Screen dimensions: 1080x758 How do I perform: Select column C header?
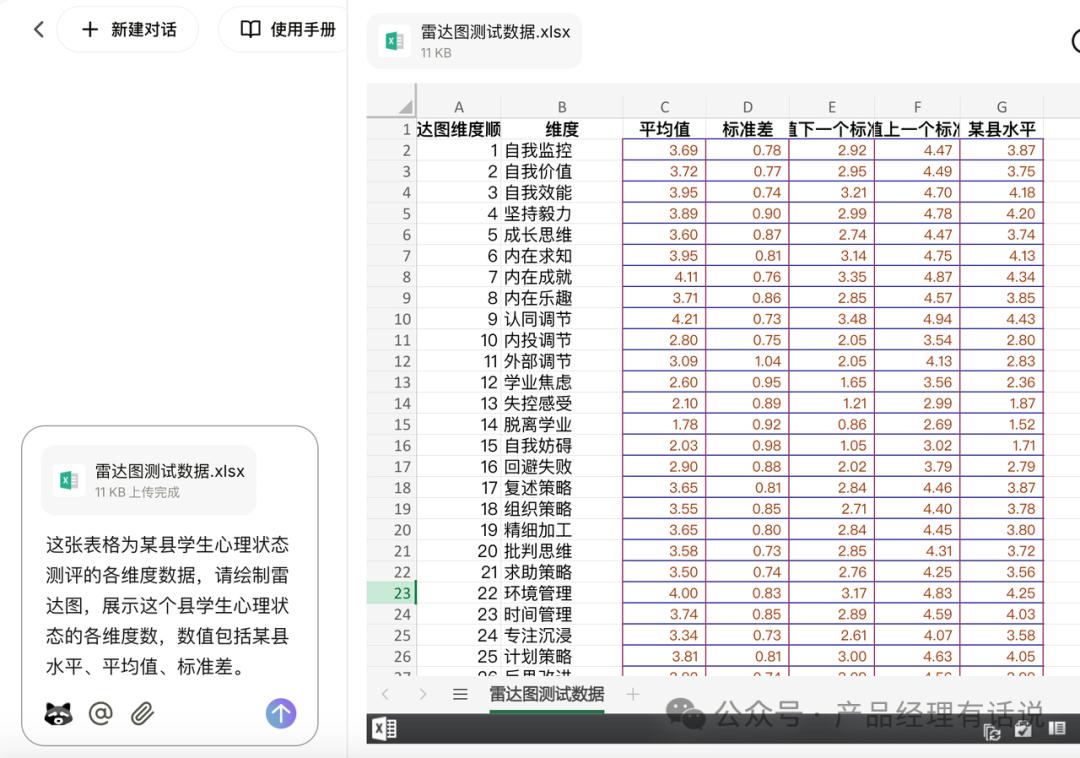click(x=664, y=108)
